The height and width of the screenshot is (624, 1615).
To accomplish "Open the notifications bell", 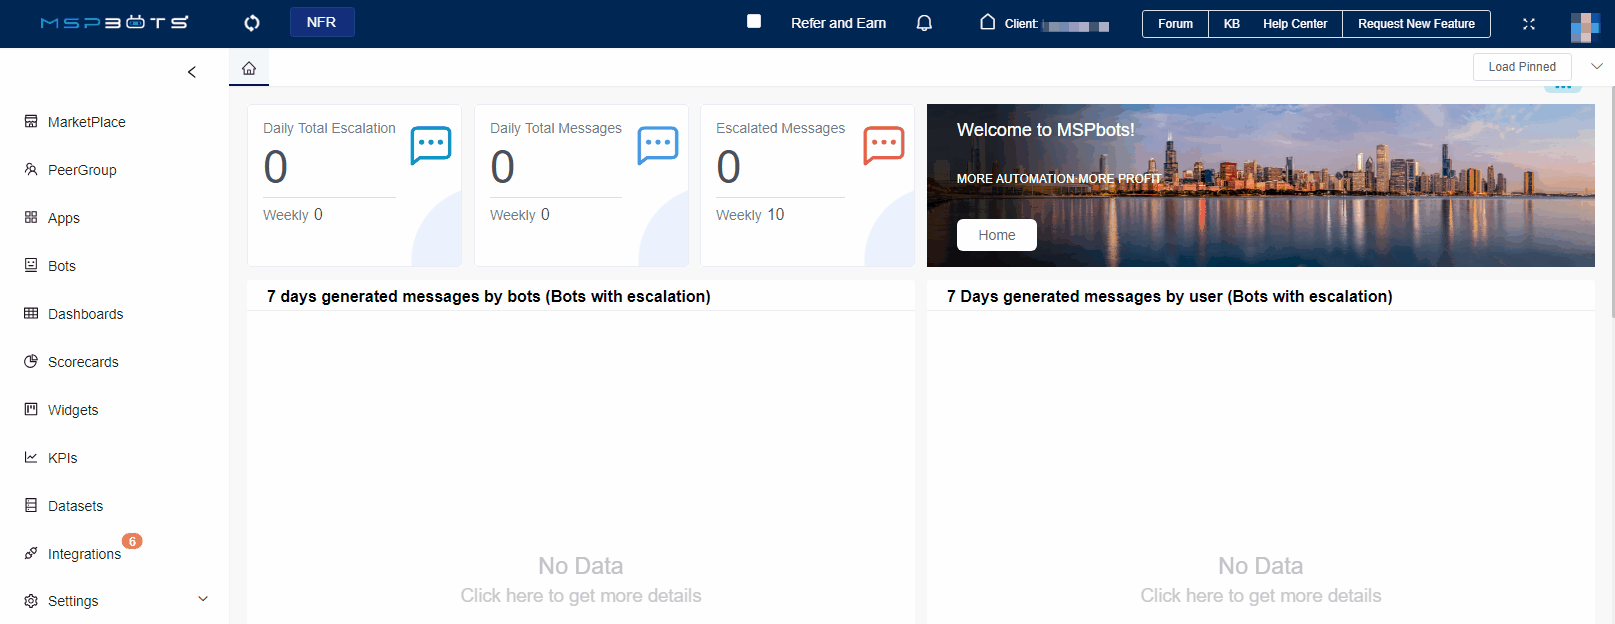I will coord(924,23).
